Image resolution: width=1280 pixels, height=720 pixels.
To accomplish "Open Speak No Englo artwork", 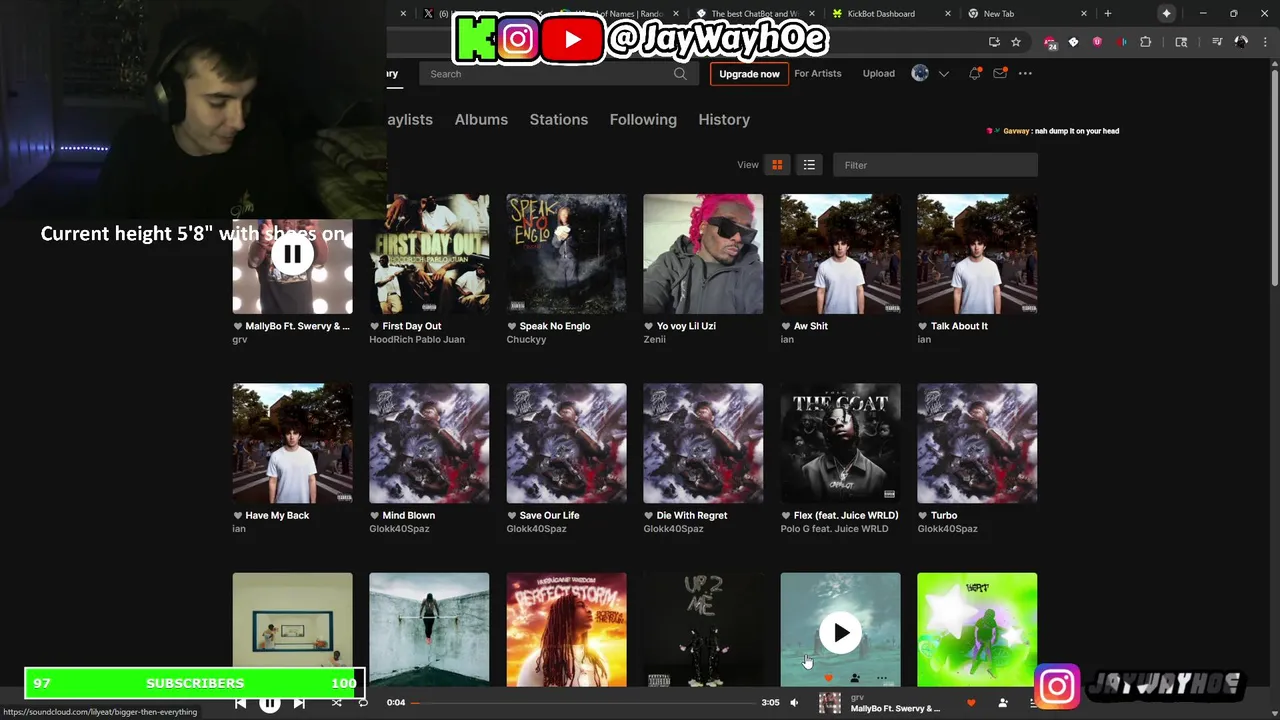I will click(566, 254).
